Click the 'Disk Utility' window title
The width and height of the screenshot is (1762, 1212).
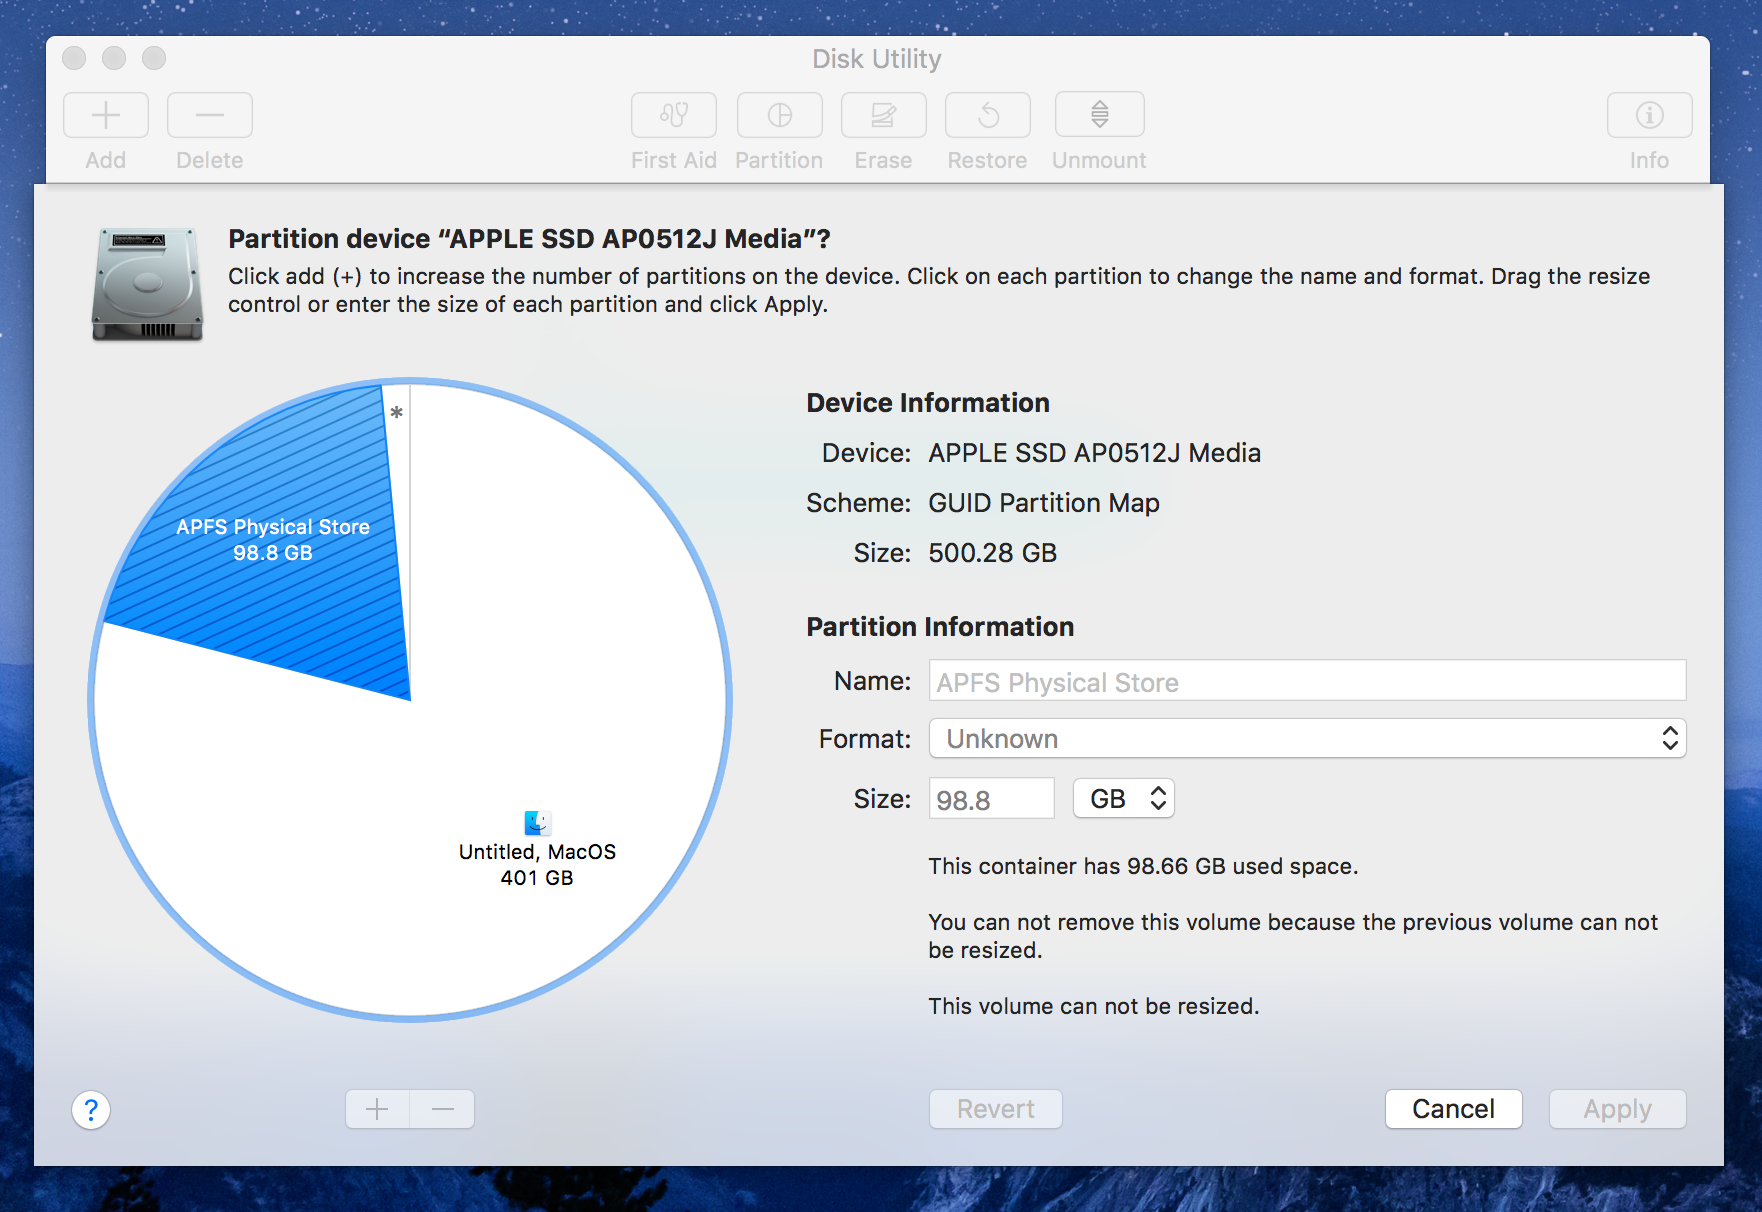(x=877, y=59)
